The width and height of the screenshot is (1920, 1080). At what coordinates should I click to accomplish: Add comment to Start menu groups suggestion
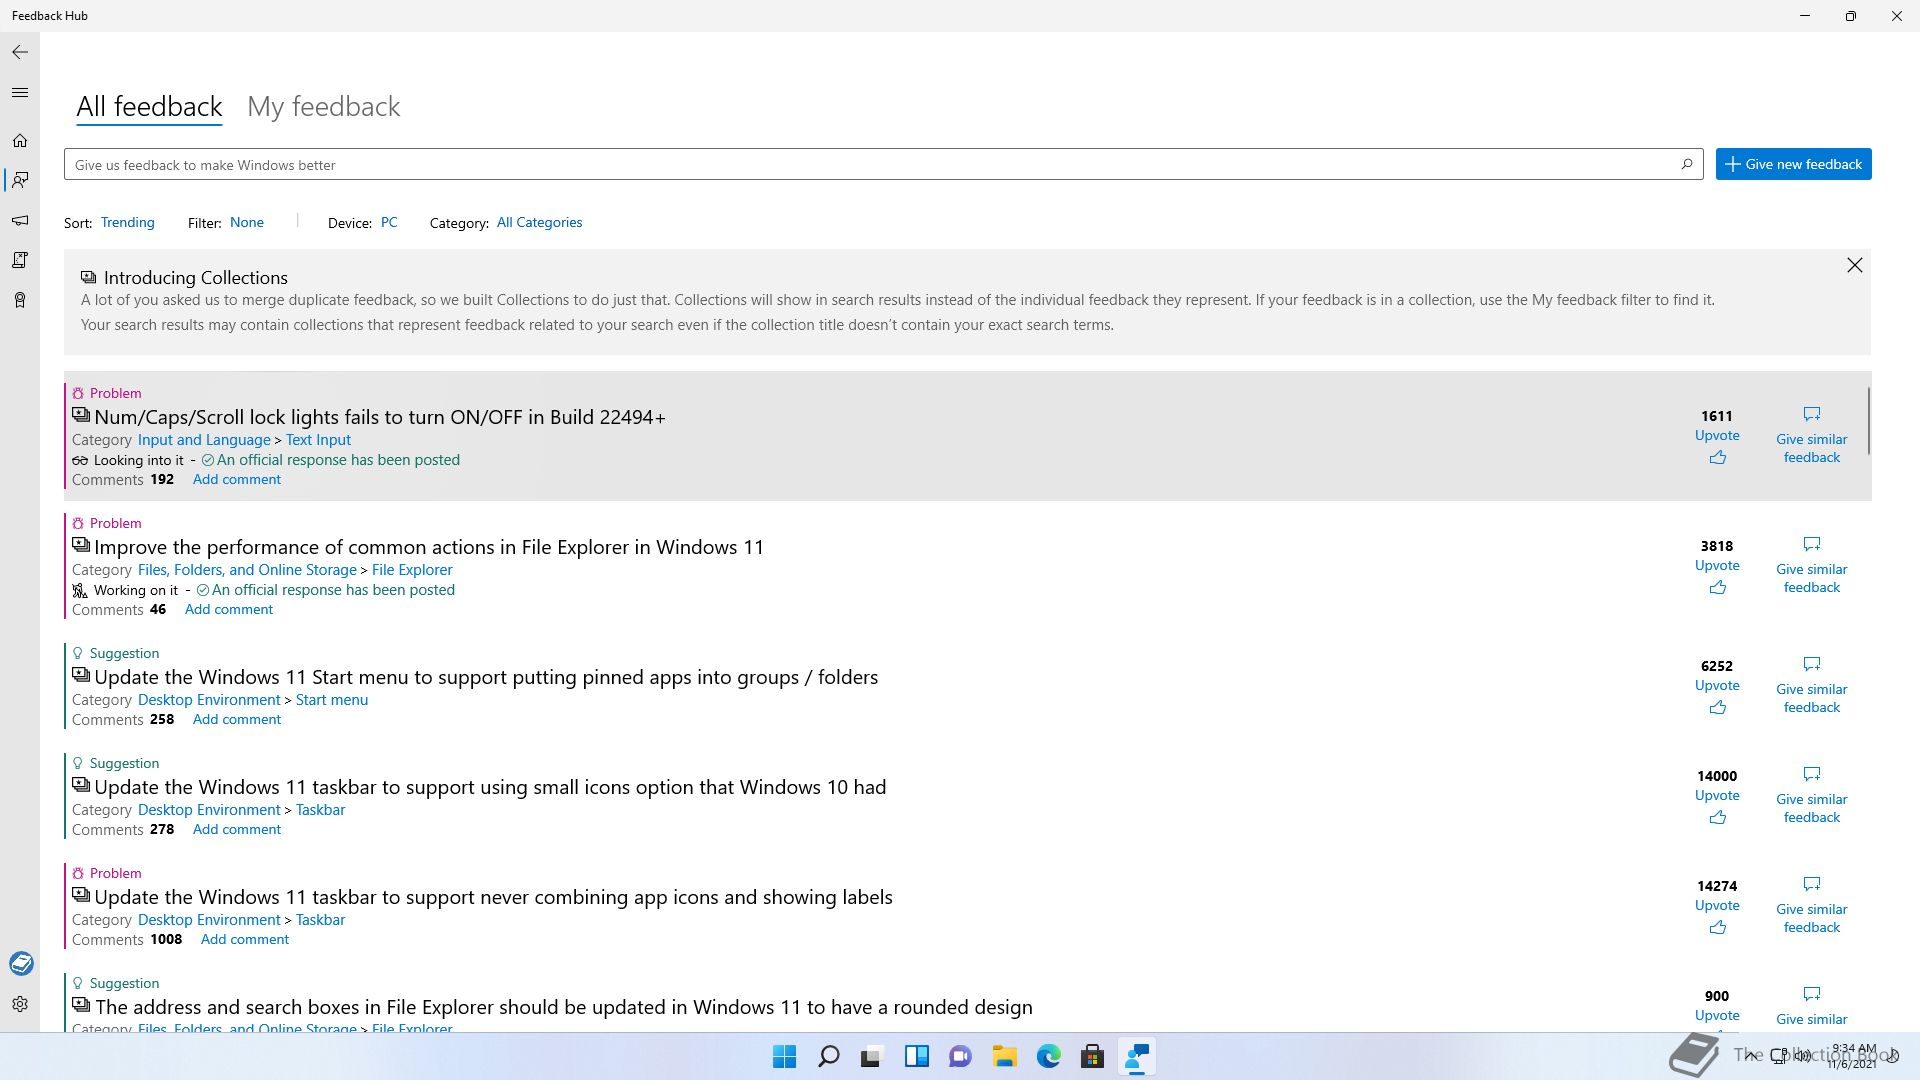(x=236, y=719)
